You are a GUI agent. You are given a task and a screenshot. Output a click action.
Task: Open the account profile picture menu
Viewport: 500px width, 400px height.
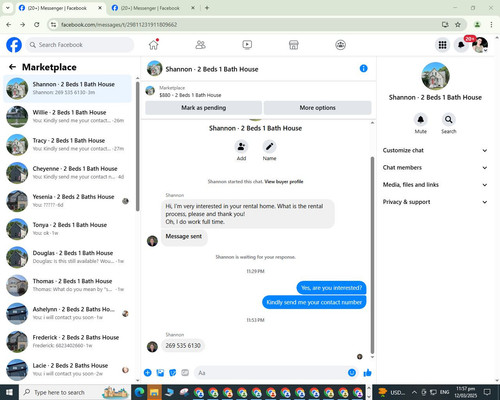(x=480, y=45)
